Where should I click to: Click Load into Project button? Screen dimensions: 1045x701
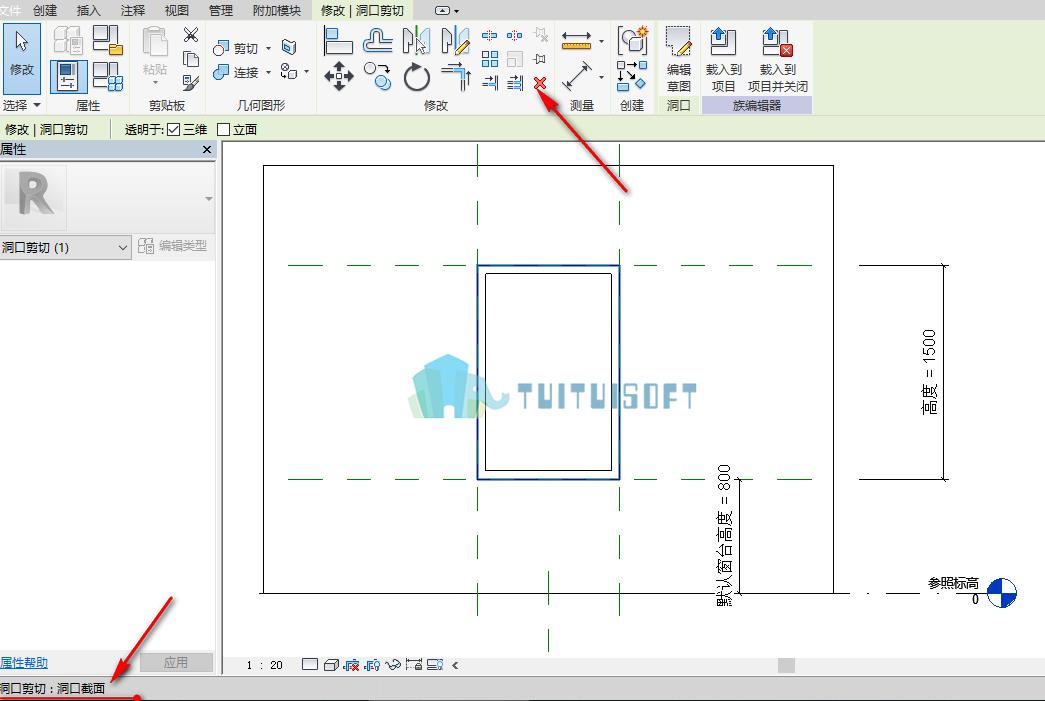click(723, 59)
